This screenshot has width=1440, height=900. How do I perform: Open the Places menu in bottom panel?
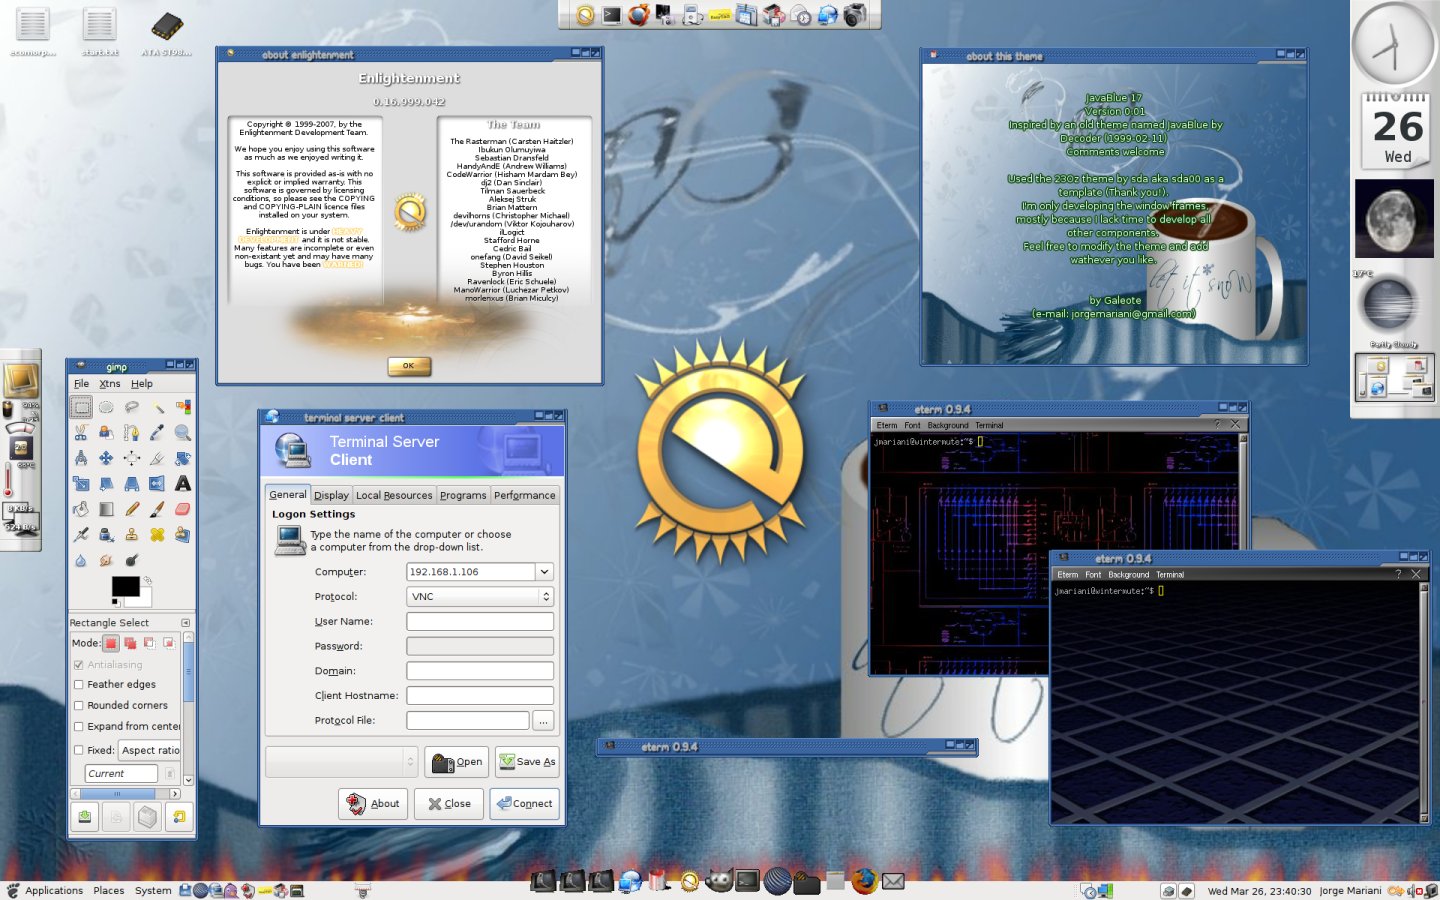[x=109, y=890]
